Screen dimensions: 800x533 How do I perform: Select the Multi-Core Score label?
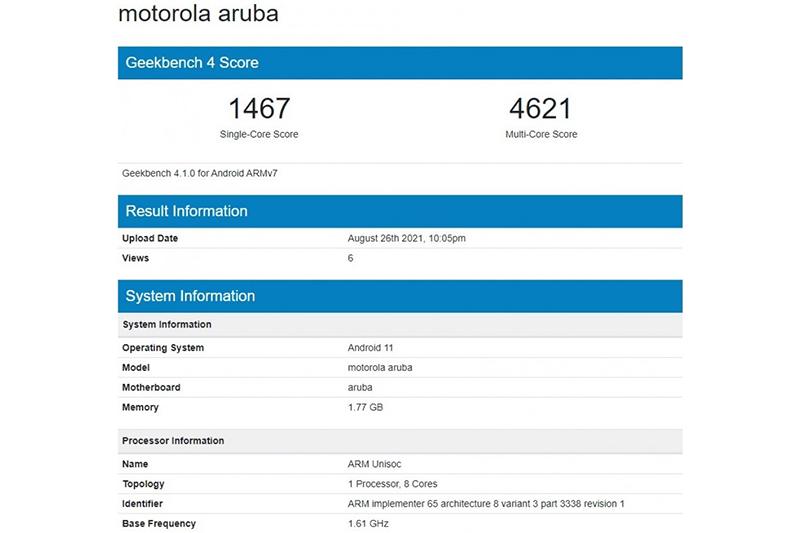tap(541, 134)
